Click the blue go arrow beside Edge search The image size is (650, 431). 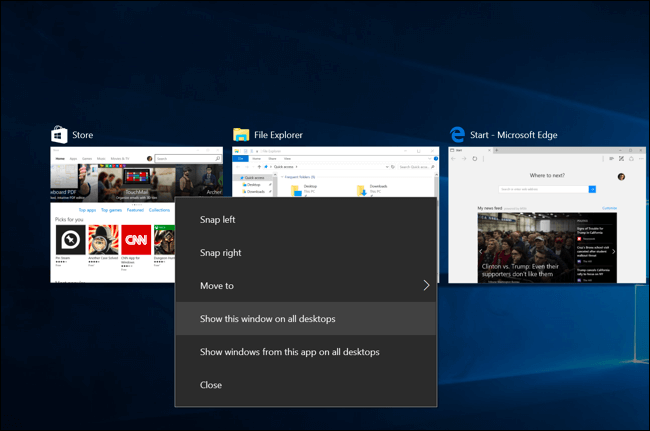pyautogui.click(x=592, y=189)
